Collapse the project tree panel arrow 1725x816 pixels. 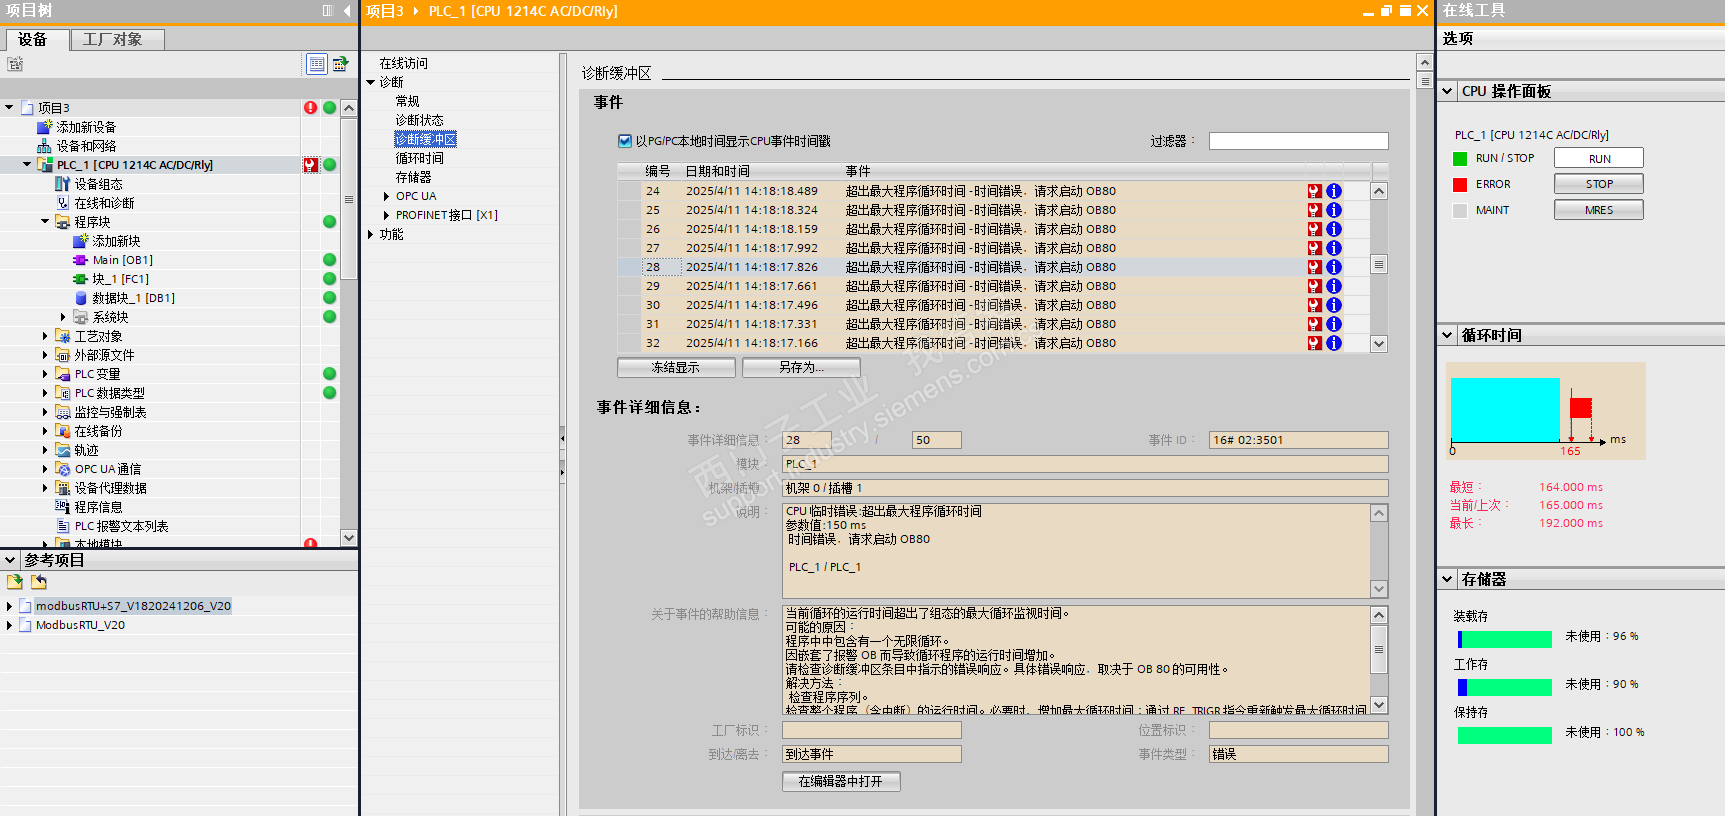click(x=347, y=10)
